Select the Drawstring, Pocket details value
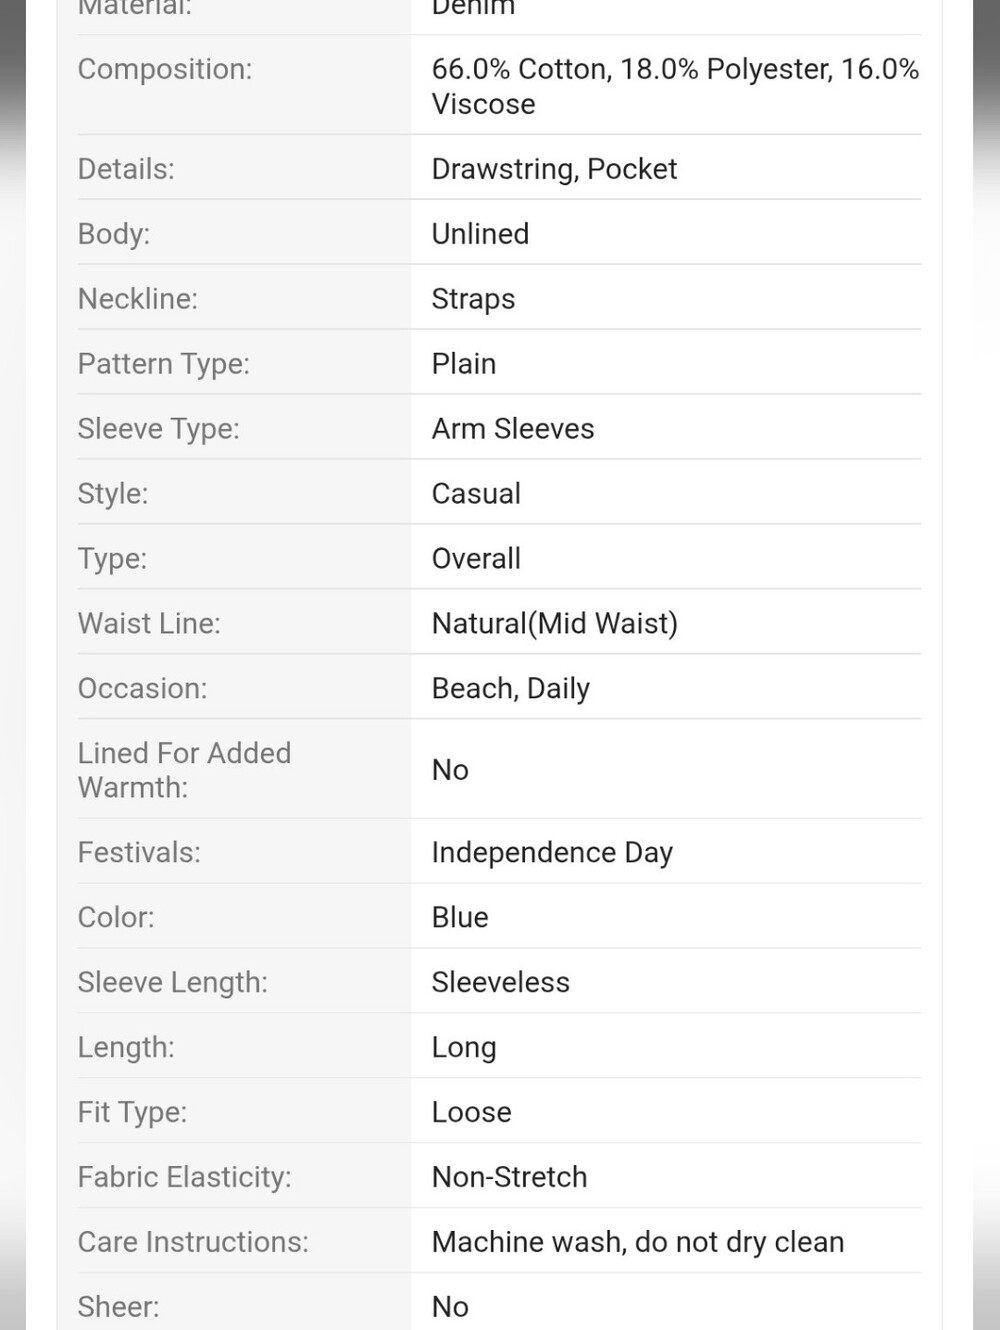Viewport: 1000px width, 1330px height. [554, 169]
